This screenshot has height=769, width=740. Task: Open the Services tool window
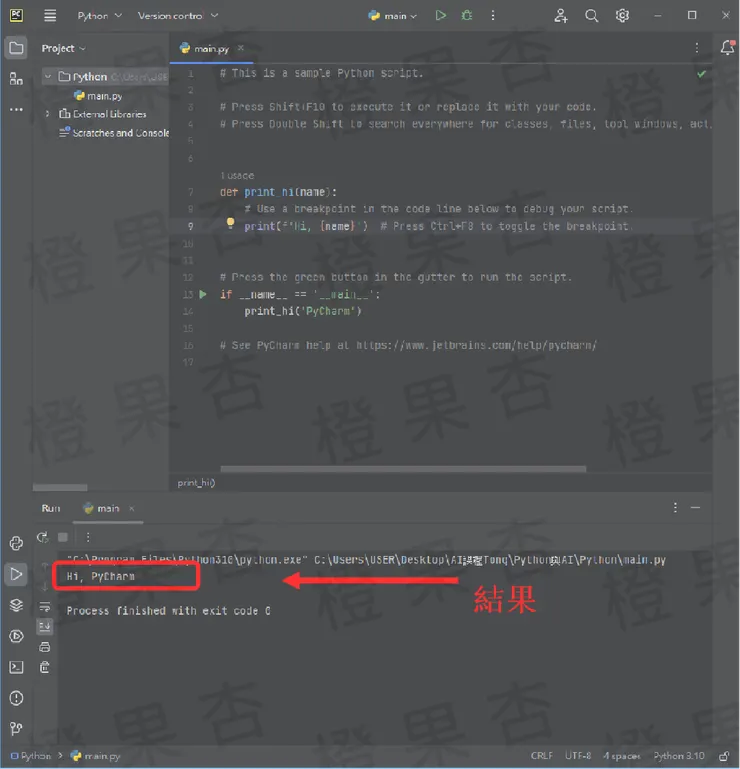(16, 636)
